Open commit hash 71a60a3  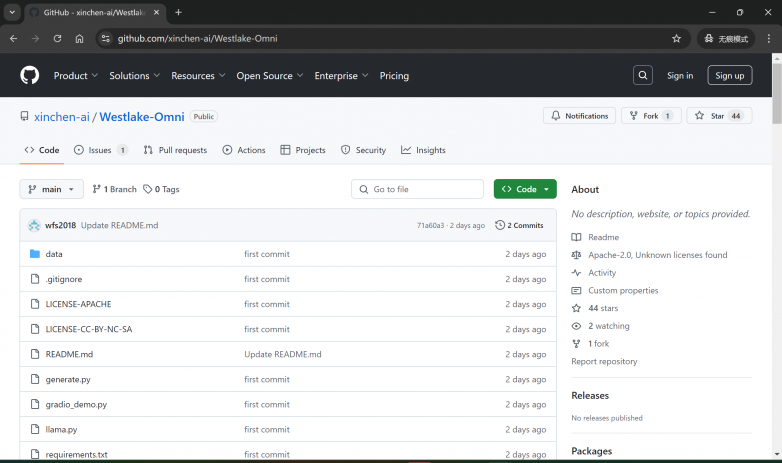point(430,226)
